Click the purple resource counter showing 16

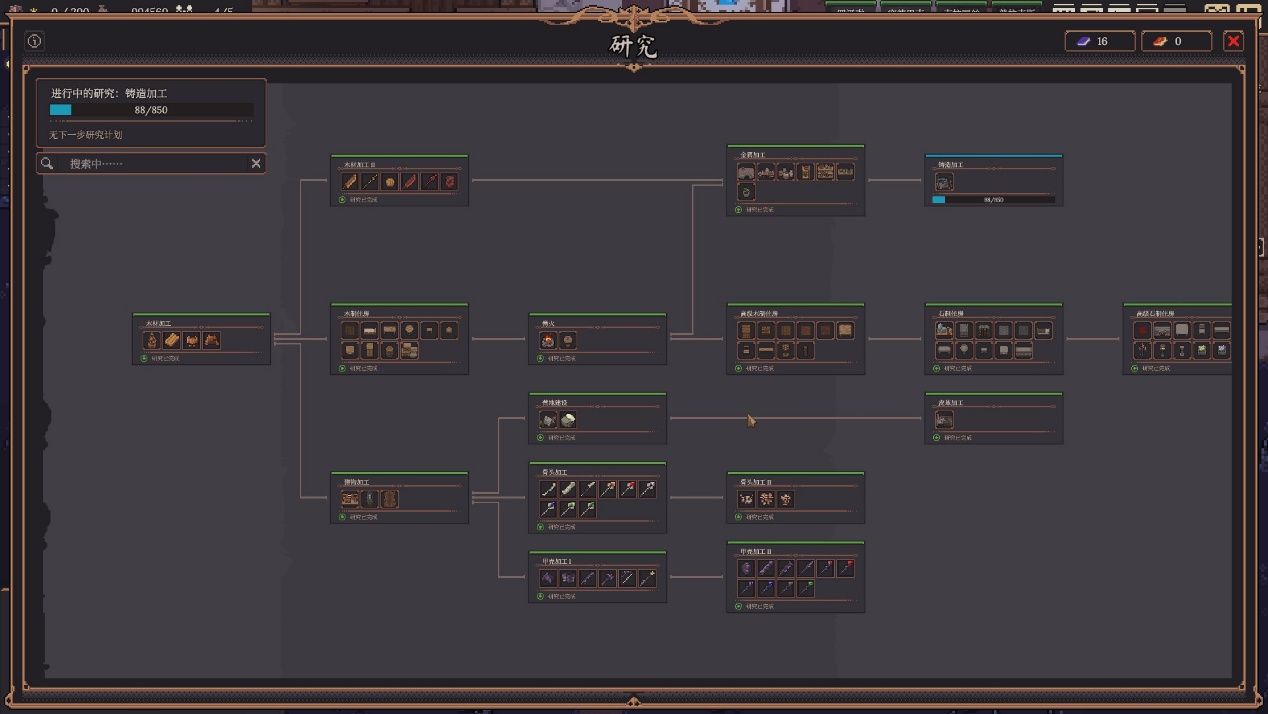(x=1099, y=41)
